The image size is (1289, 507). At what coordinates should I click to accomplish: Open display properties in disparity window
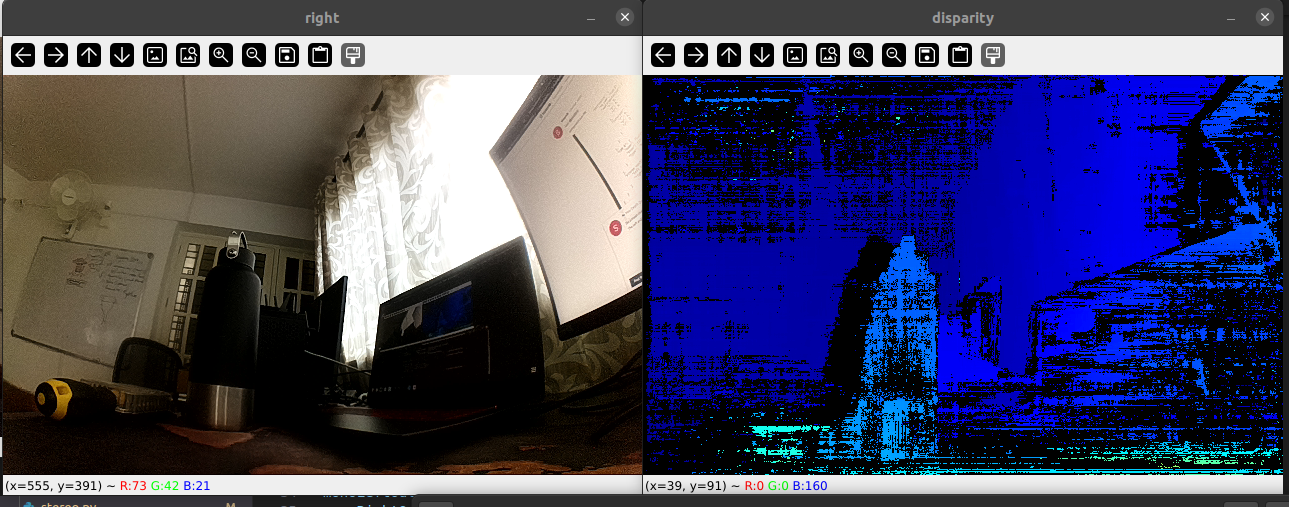click(x=993, y=55)
